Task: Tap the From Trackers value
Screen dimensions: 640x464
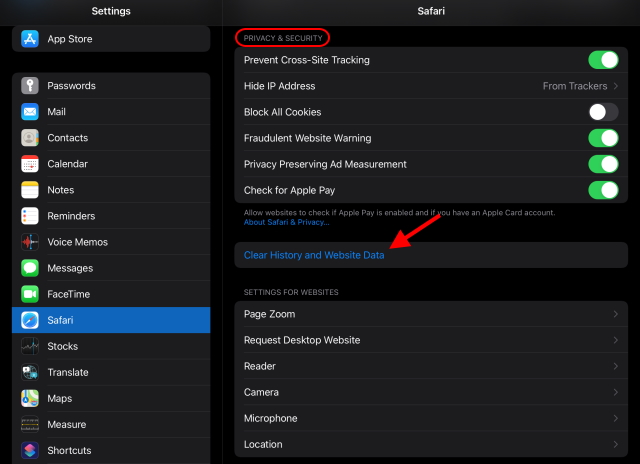Action: [x=575, y=86]
